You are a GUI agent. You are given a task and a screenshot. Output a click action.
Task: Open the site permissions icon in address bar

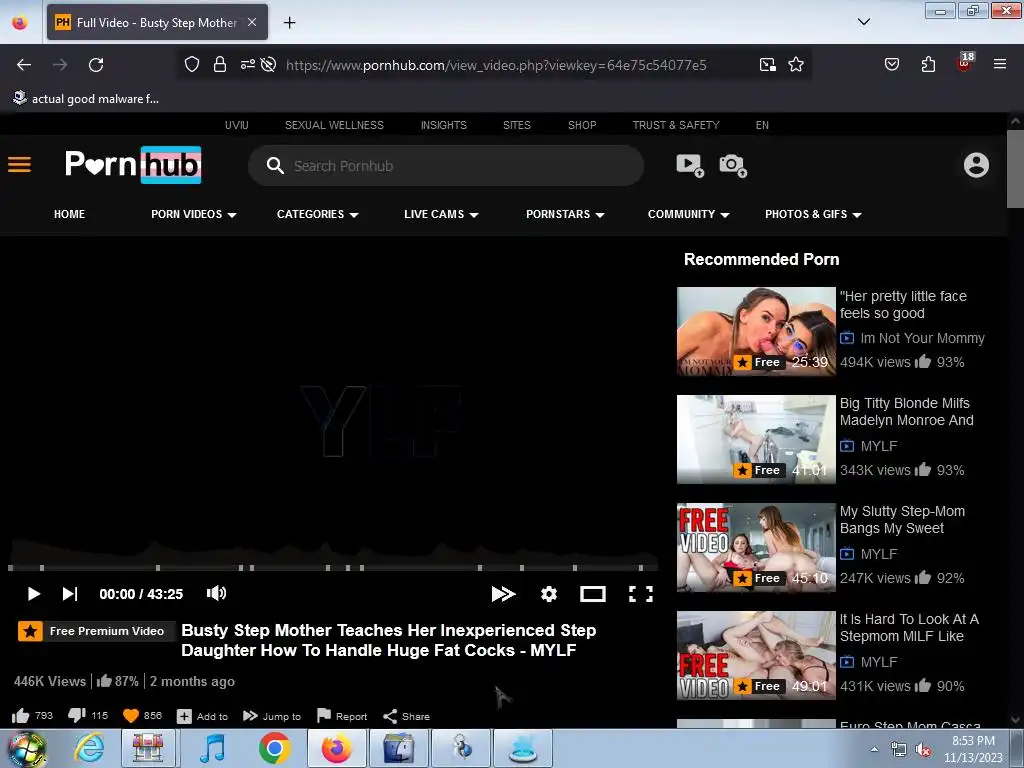point(248,64)
